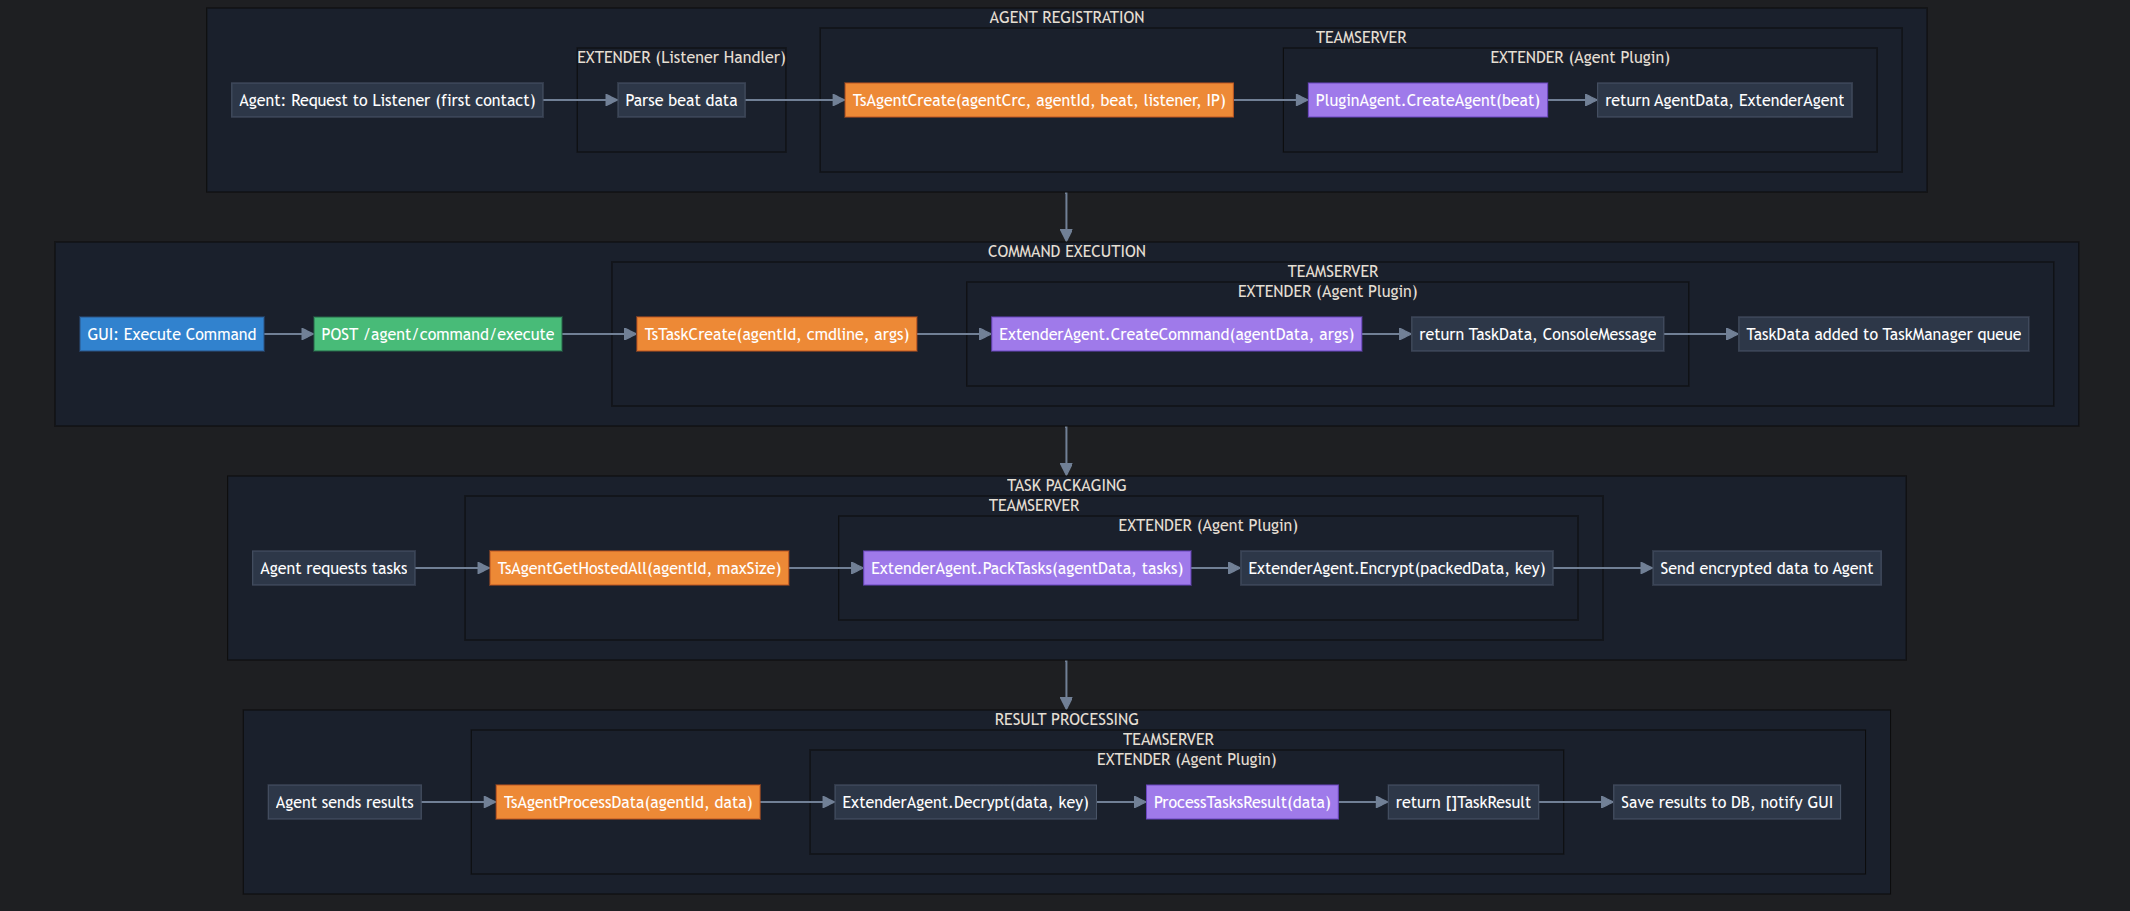Image resolution: width=2130 pixels, height=911 pixels.
Task: Select the purple ProcessTasksResult(data) node
Action: pos(1242,802)
